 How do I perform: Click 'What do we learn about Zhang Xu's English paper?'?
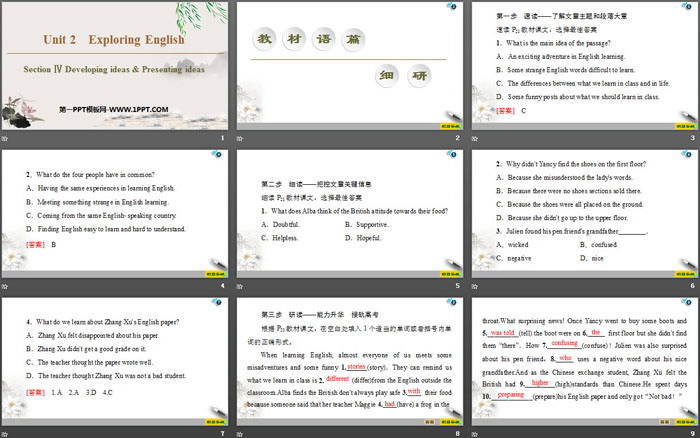(x=108, y=322)
